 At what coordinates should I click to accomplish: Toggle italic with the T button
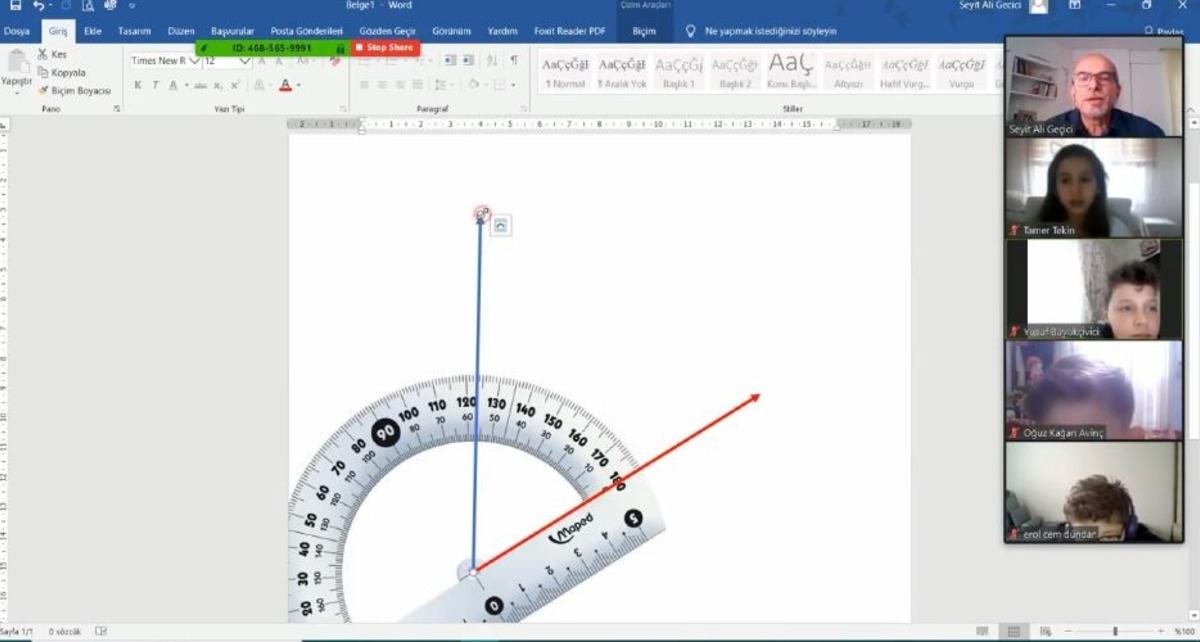[x=155, y=86]
